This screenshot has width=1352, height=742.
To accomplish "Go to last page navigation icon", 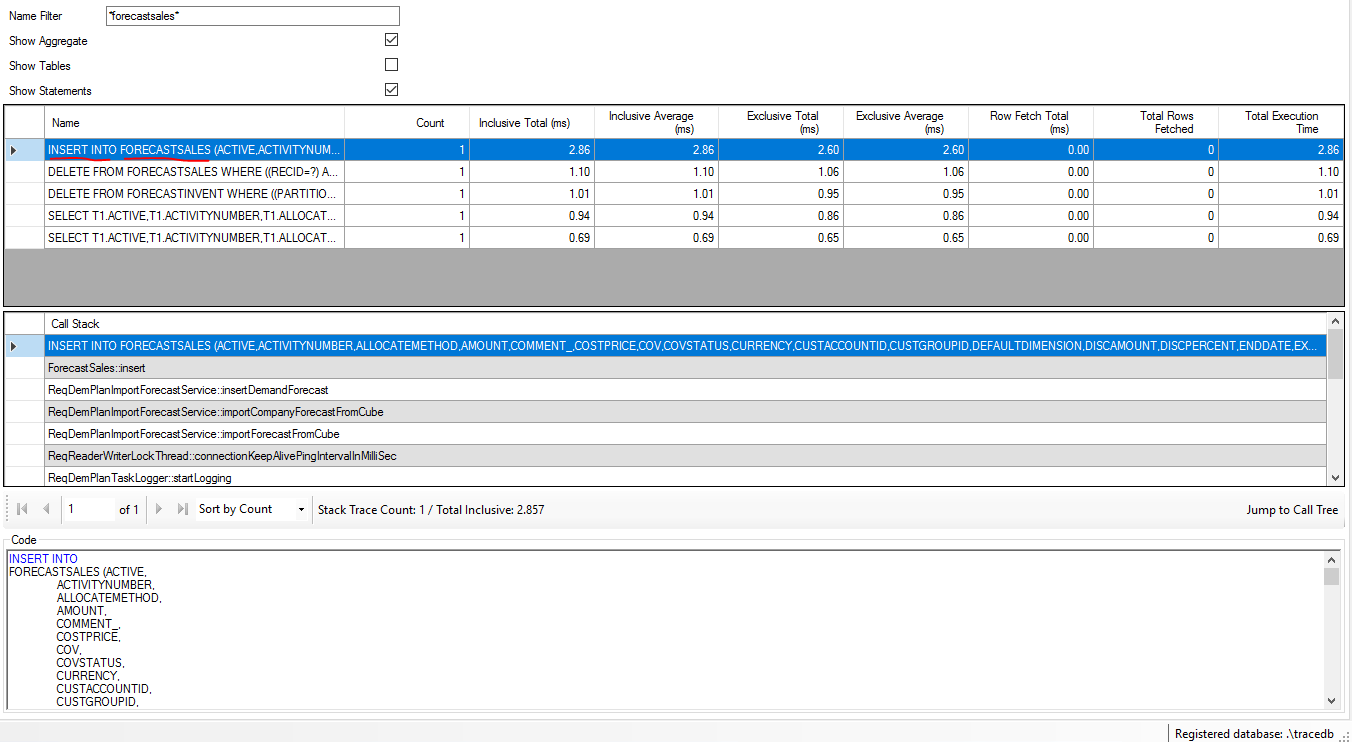I will click(x=182, y=510).
